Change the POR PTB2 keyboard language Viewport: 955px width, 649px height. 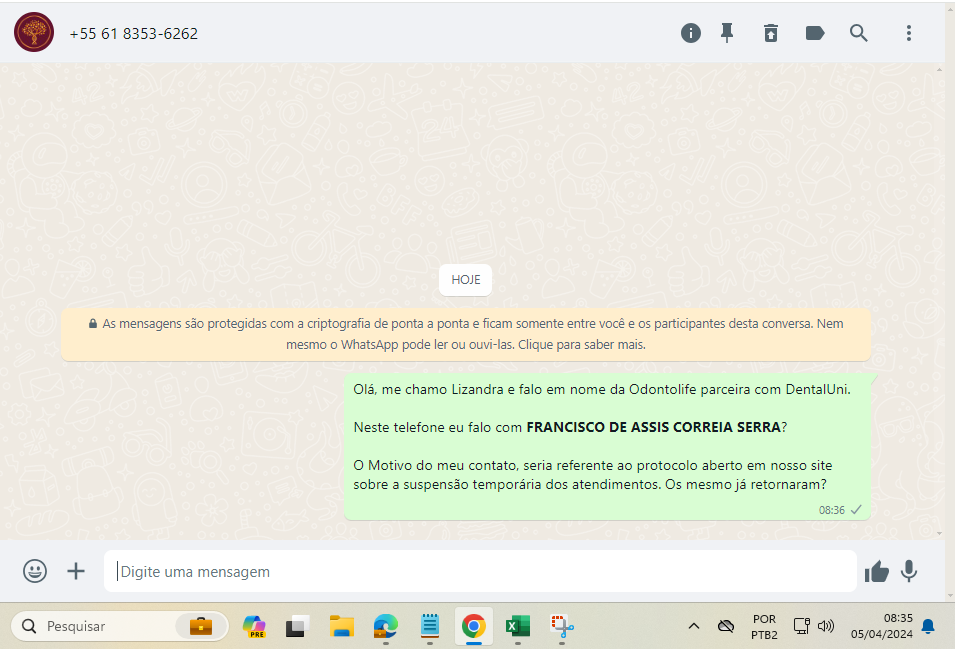point(764,626)
